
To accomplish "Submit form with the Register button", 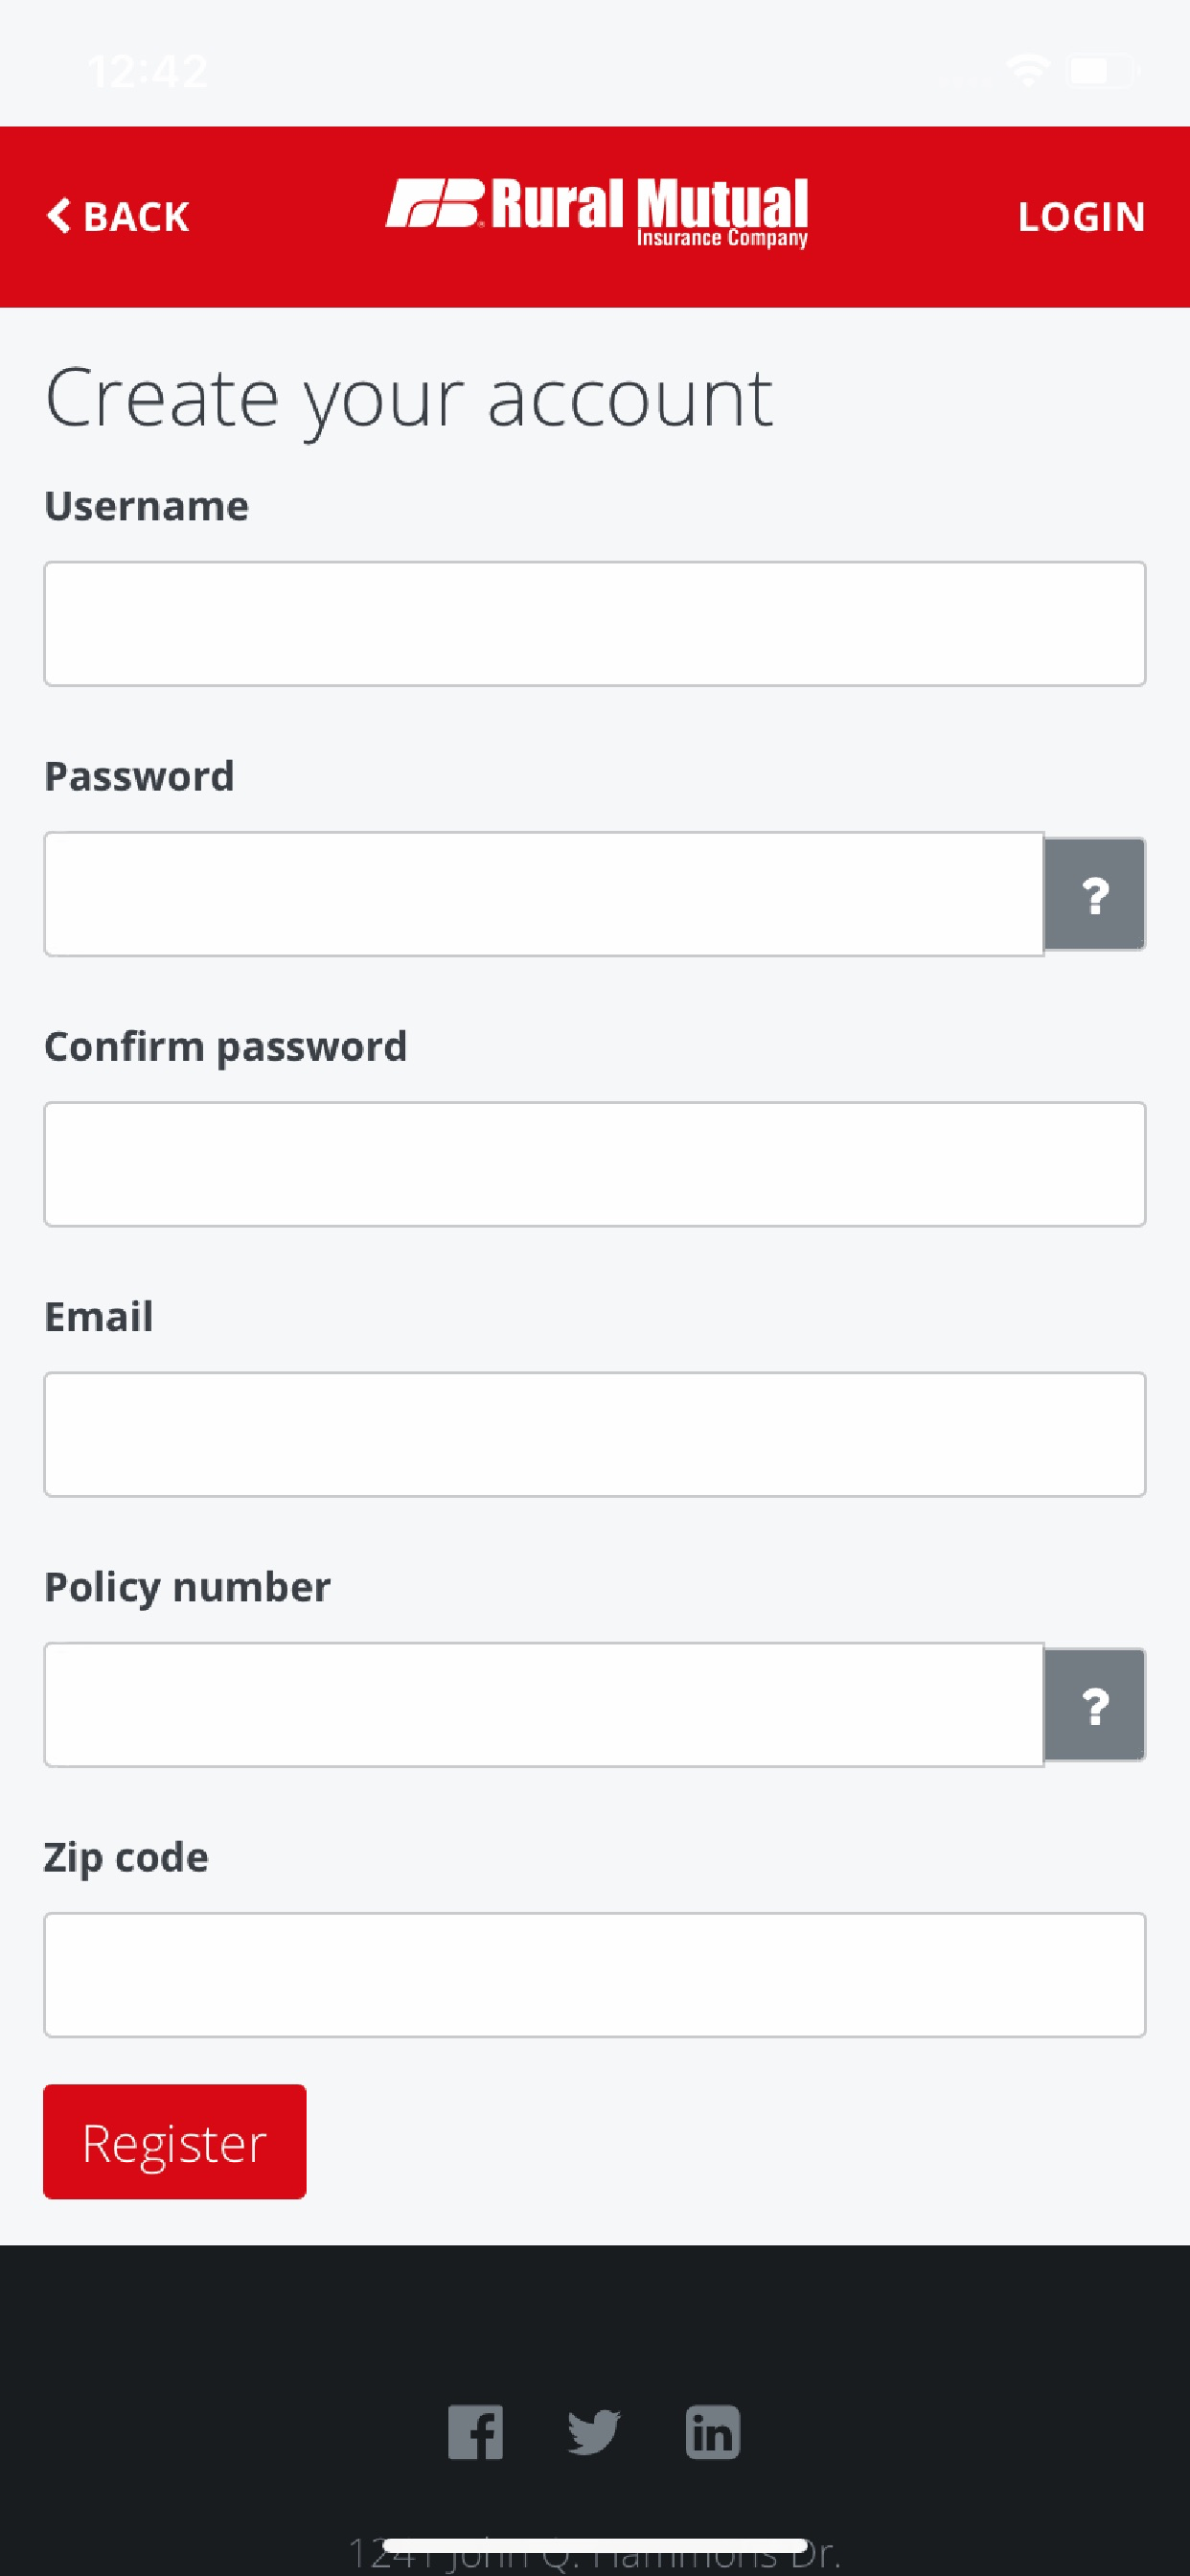I will [x=175, y=2141].
